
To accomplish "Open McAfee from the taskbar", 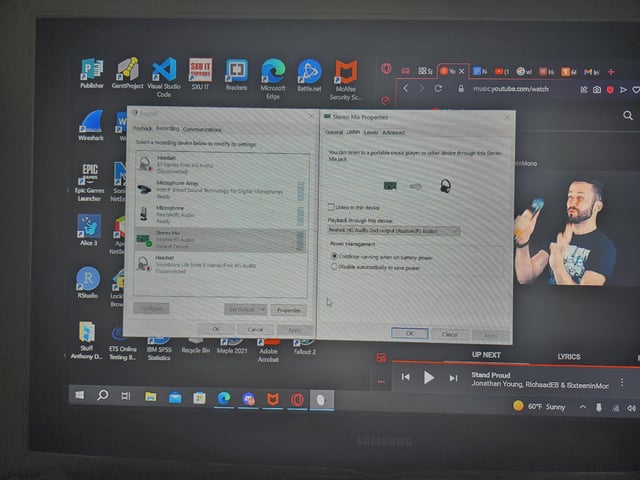I will [273, 399].
